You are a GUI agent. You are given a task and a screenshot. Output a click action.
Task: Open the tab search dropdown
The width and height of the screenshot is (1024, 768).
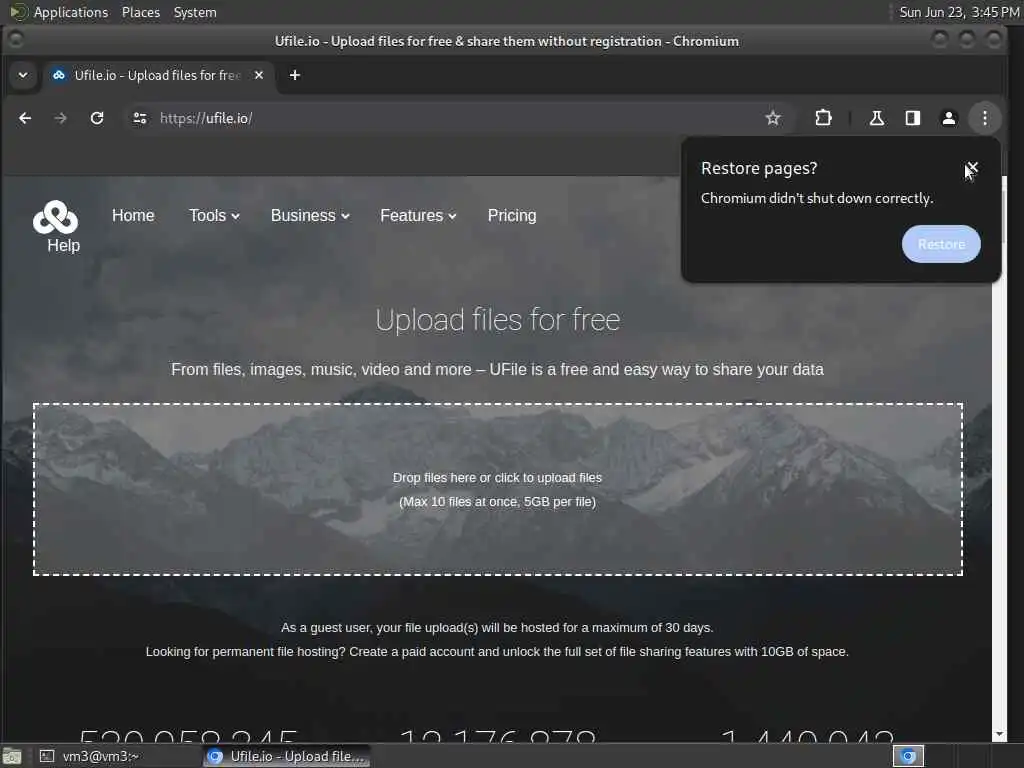pos(23,75)
